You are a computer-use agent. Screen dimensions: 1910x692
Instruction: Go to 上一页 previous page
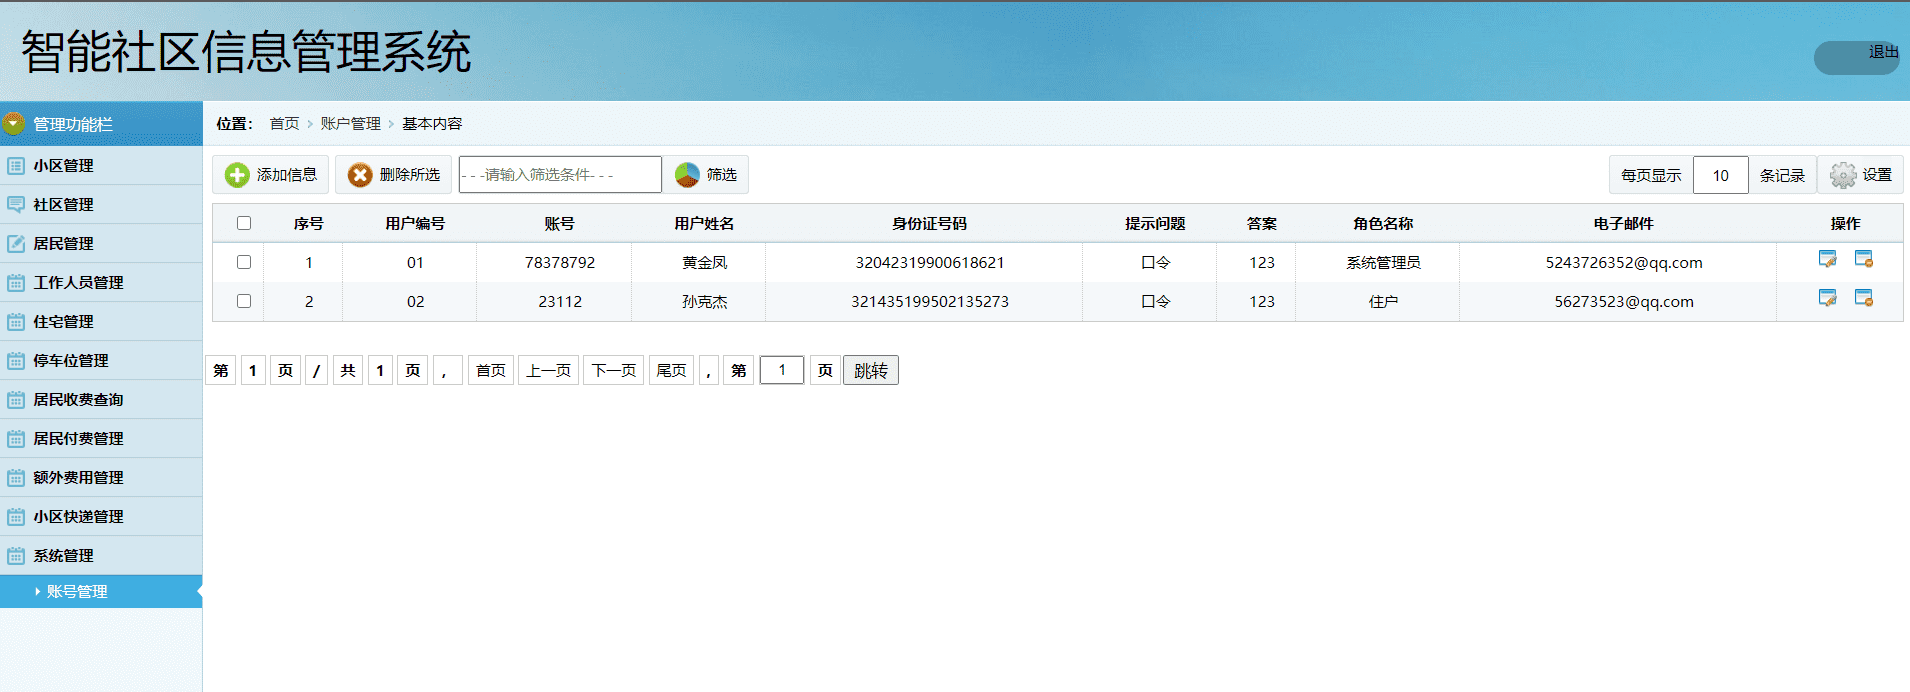tap(548, 371)
